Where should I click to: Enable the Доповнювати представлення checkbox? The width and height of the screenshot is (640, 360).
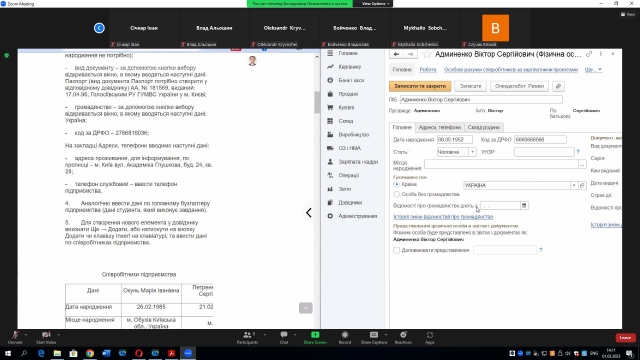coord(396,250)
